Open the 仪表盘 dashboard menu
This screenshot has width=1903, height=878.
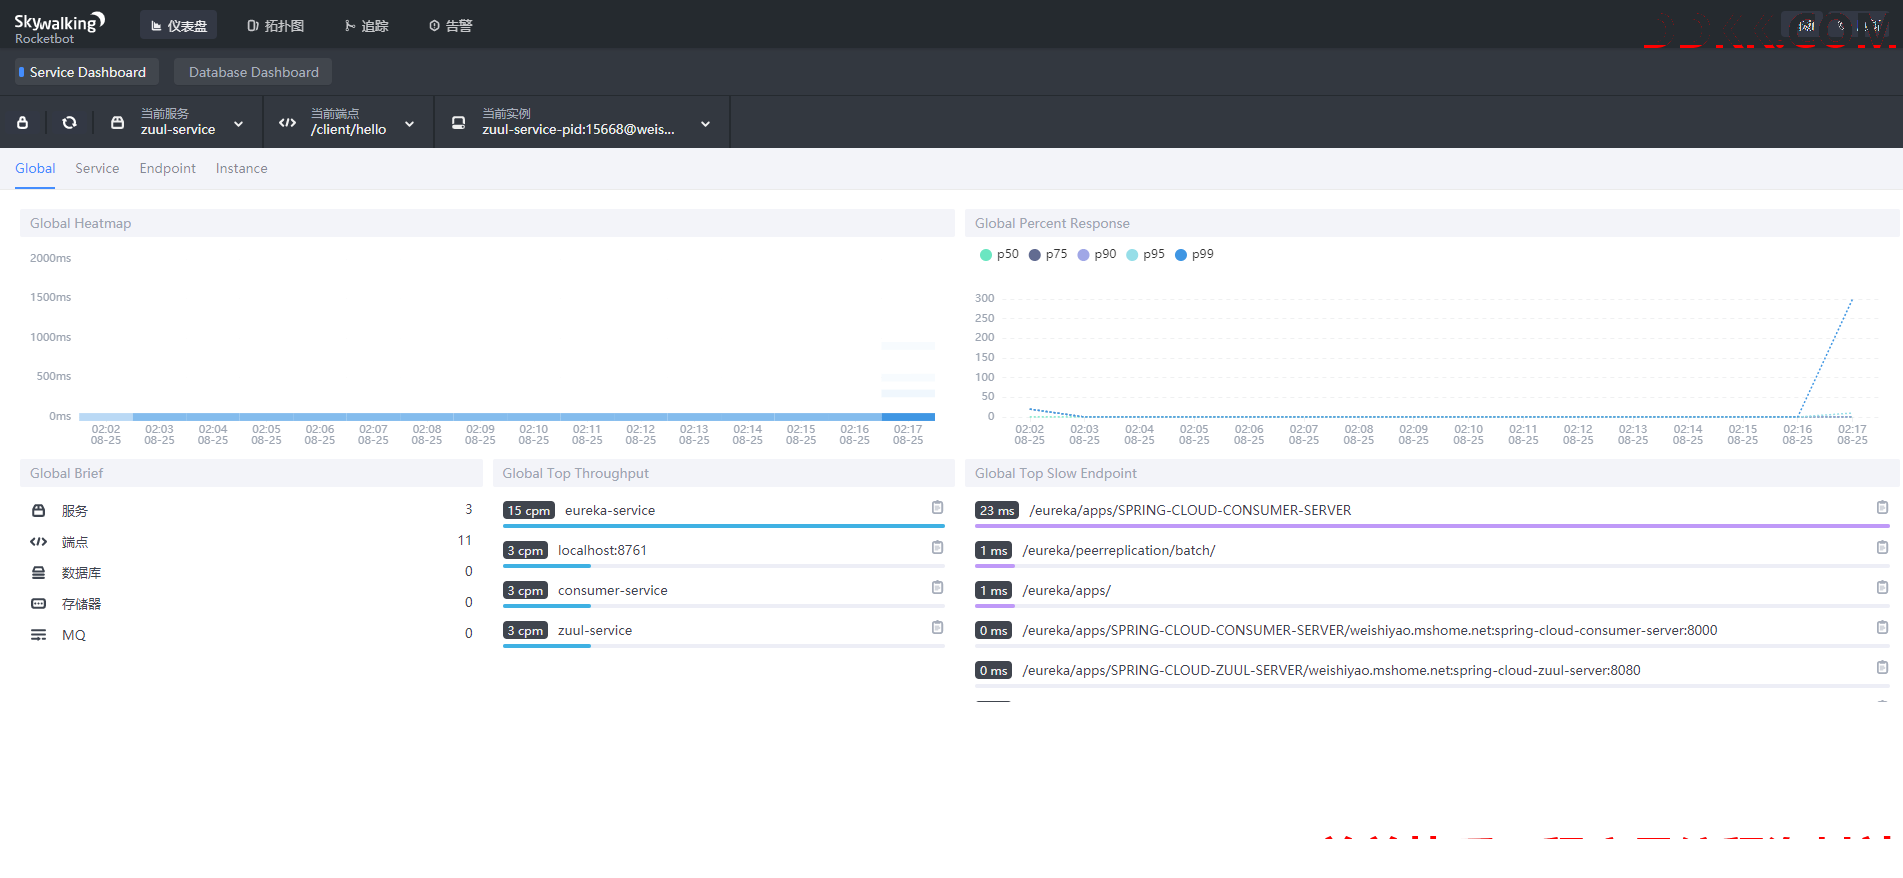point(179,26)
